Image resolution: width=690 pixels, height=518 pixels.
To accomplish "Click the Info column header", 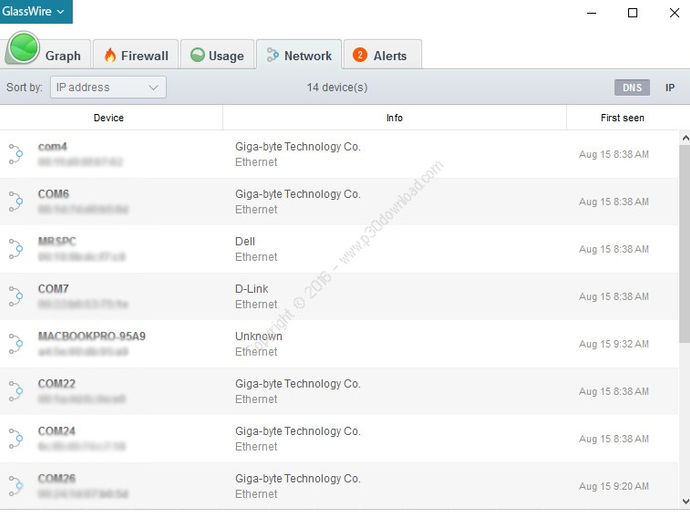I will [x=394, y=118].
